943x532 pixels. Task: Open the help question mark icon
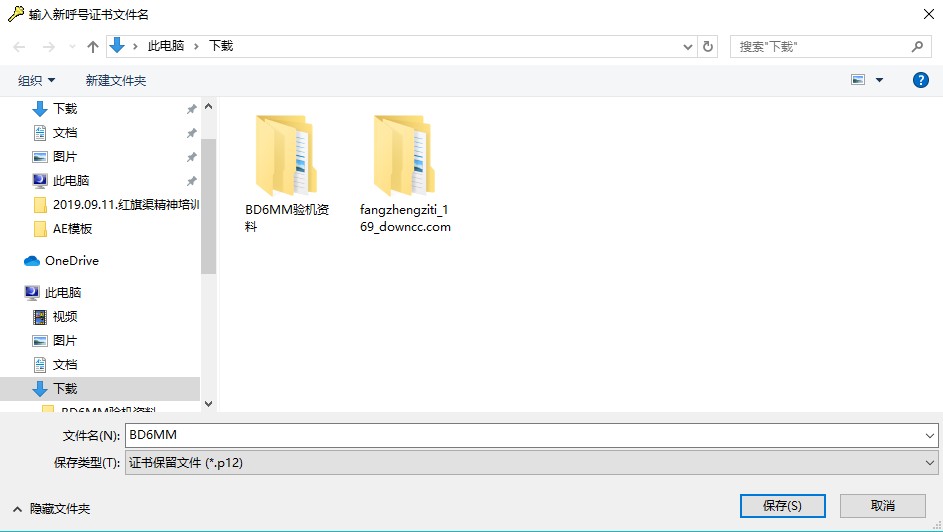click(921, 80)
